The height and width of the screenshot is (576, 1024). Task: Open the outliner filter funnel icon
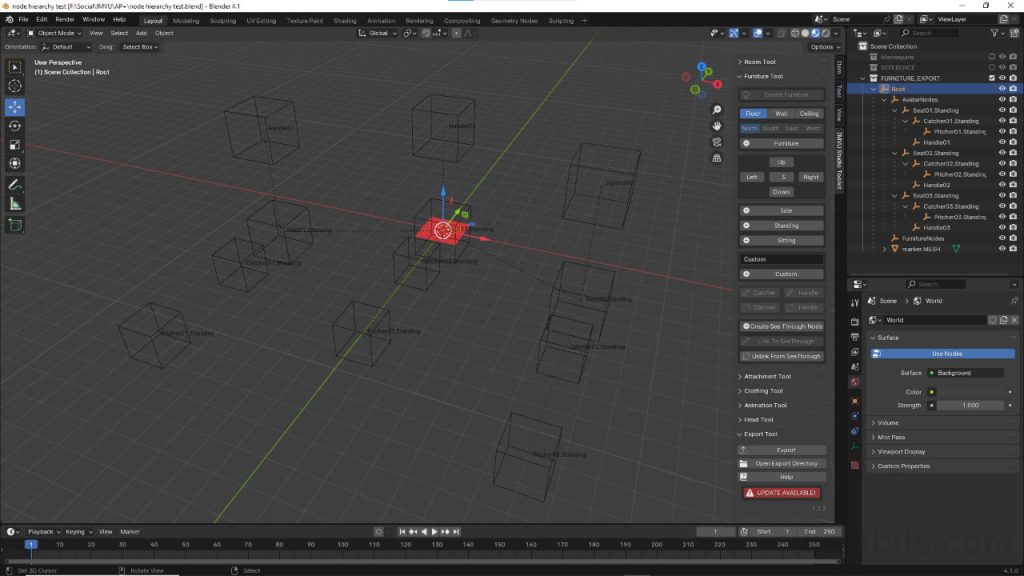click(994, 33)
